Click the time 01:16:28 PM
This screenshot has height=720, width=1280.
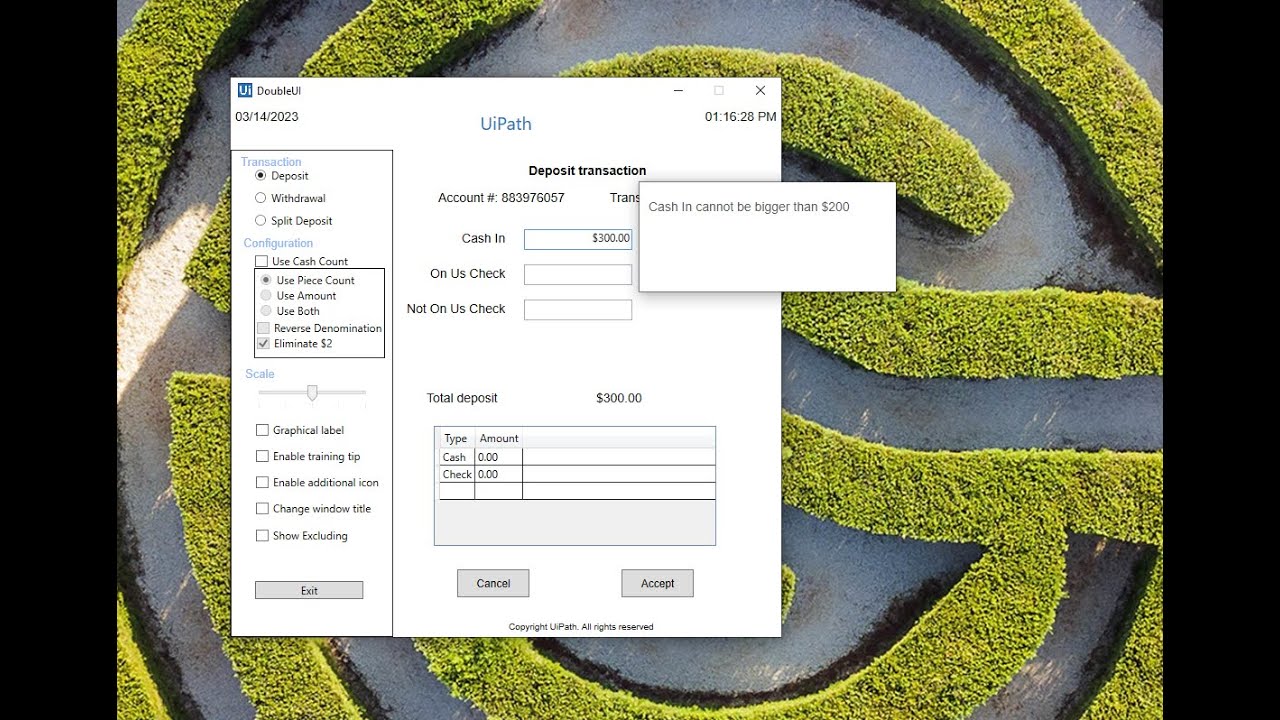[x=741, y=117]
